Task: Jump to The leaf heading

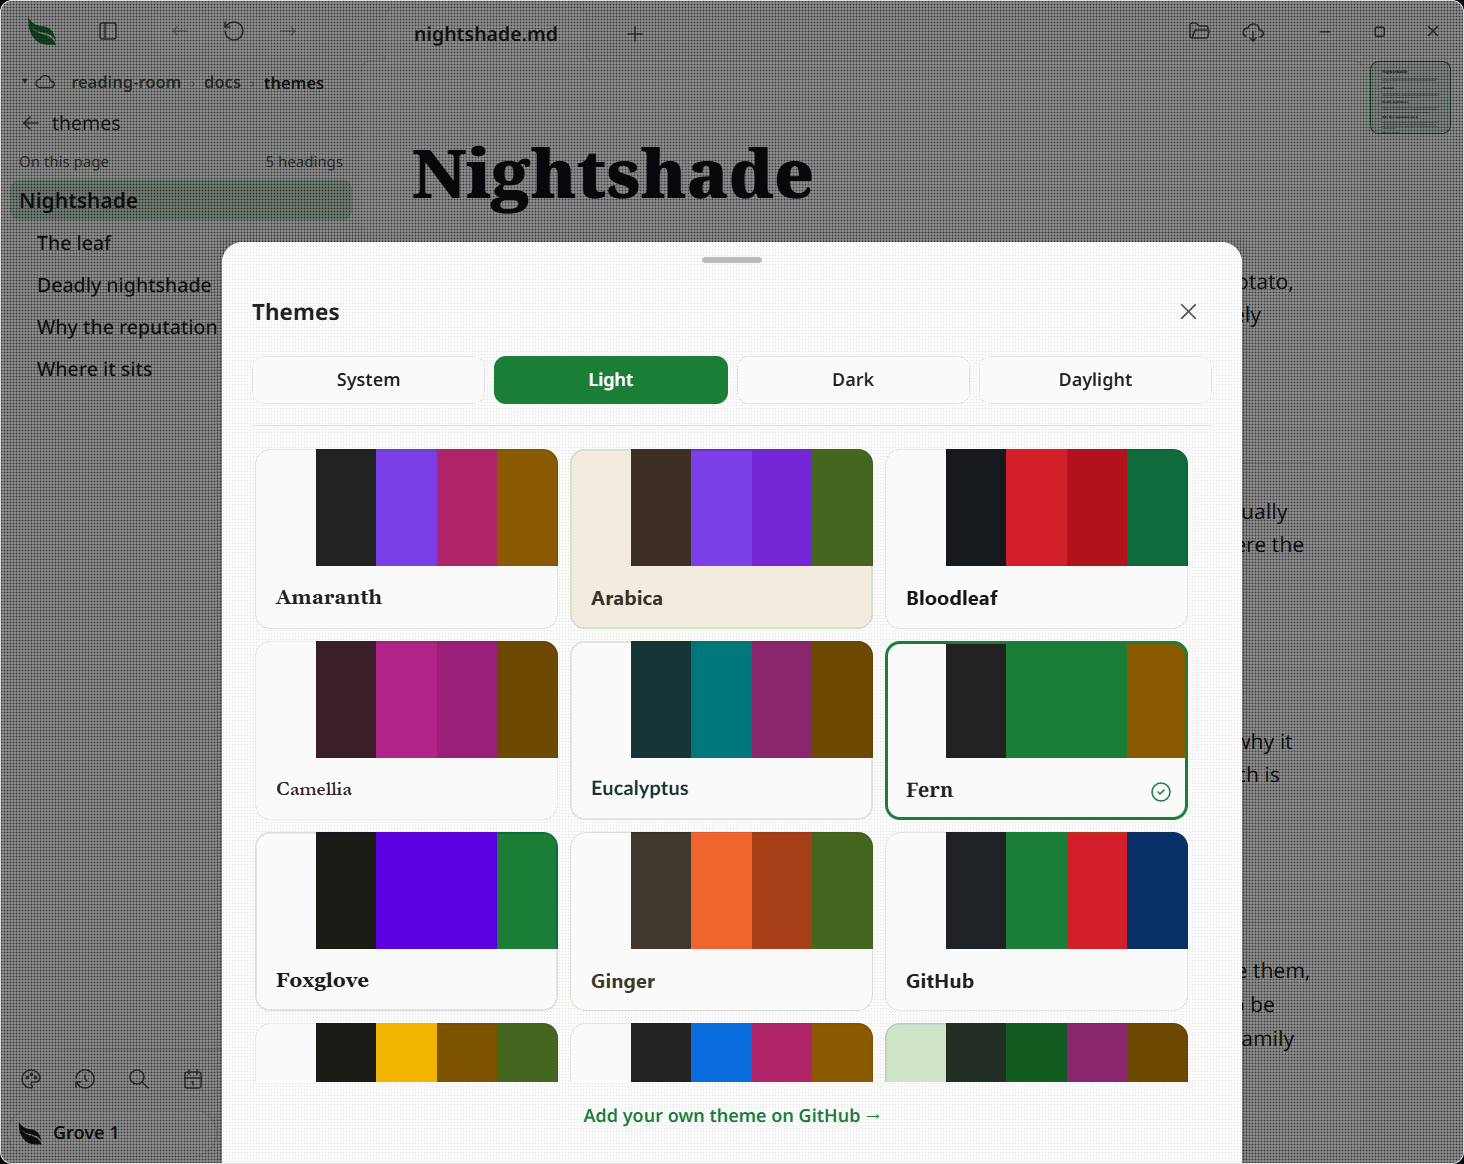Action: pos(74,243)
